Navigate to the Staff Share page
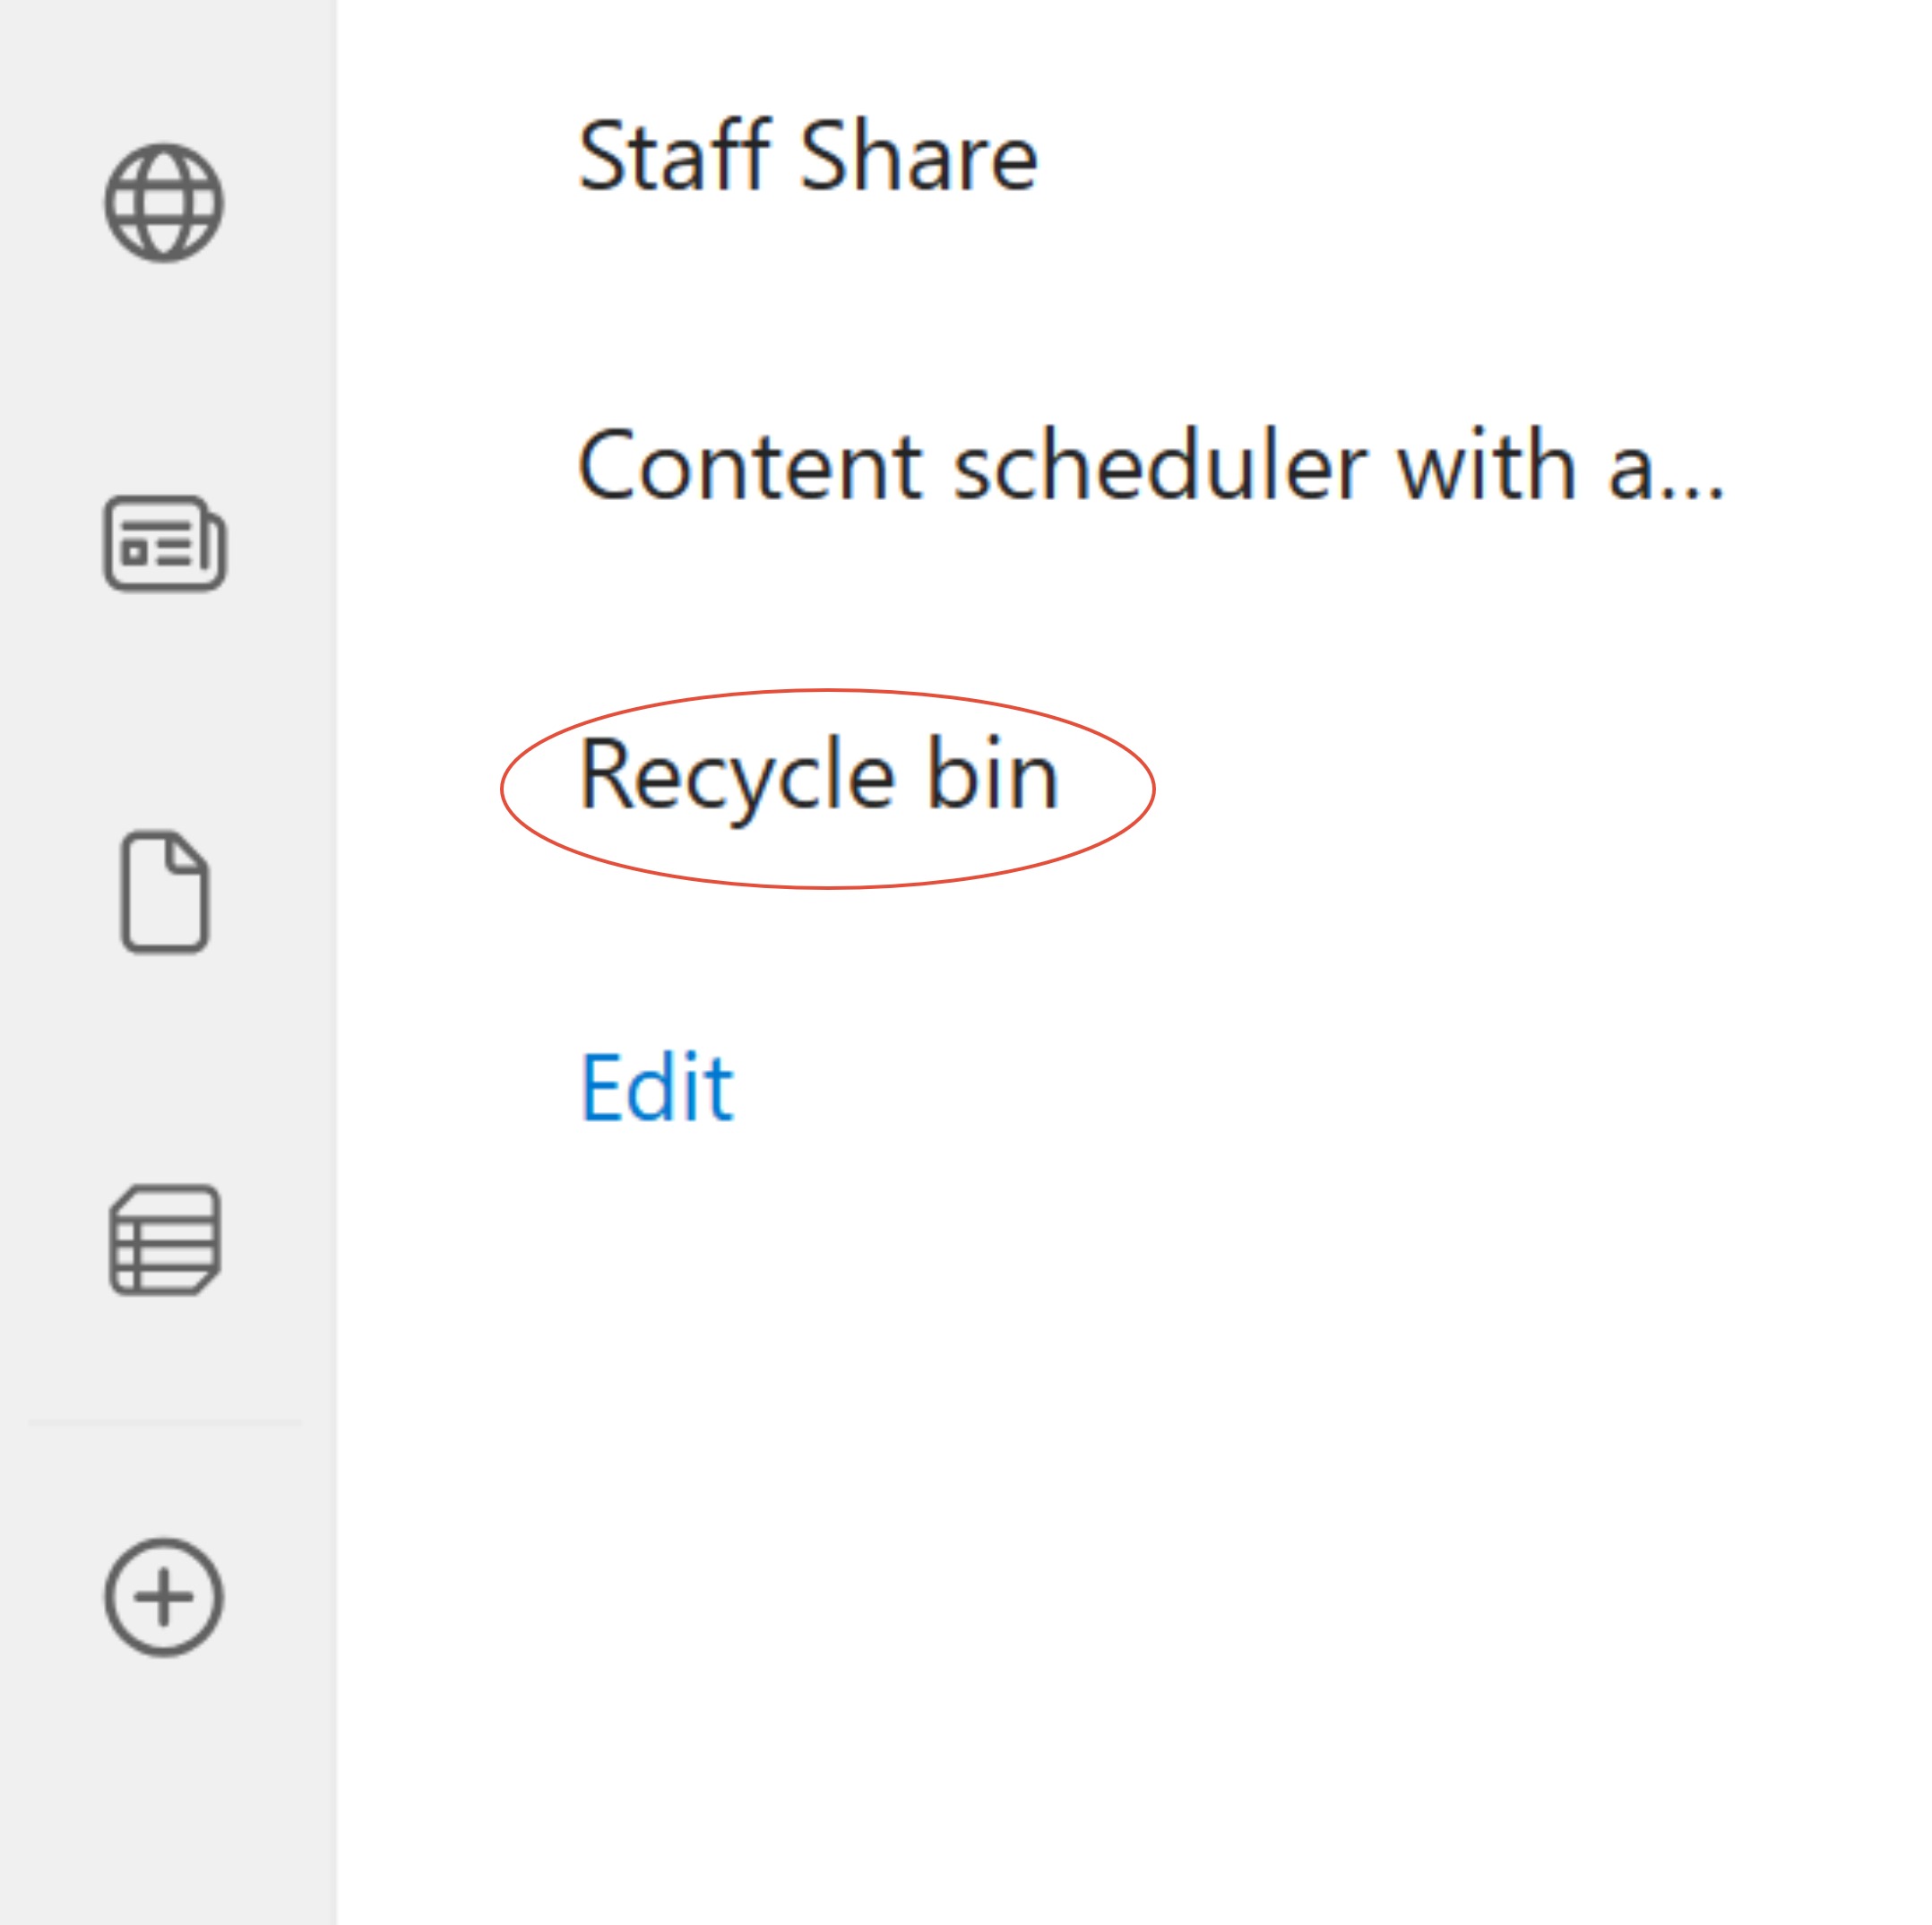 (x=808, y=156)
